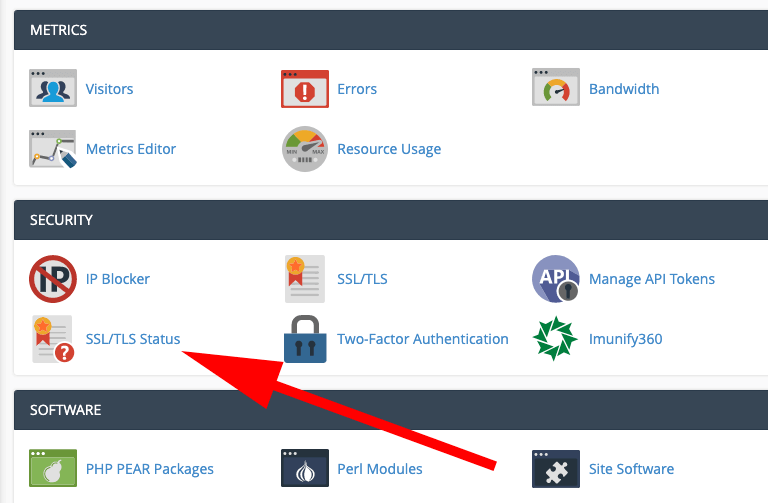Go to the Imunify360 link
768x503 pixels.
click(625, 339)
